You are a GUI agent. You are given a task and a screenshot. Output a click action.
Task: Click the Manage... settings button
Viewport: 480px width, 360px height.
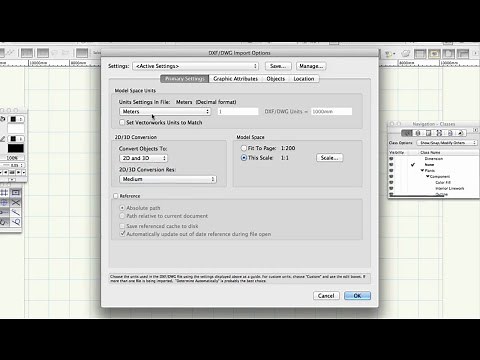311,66
